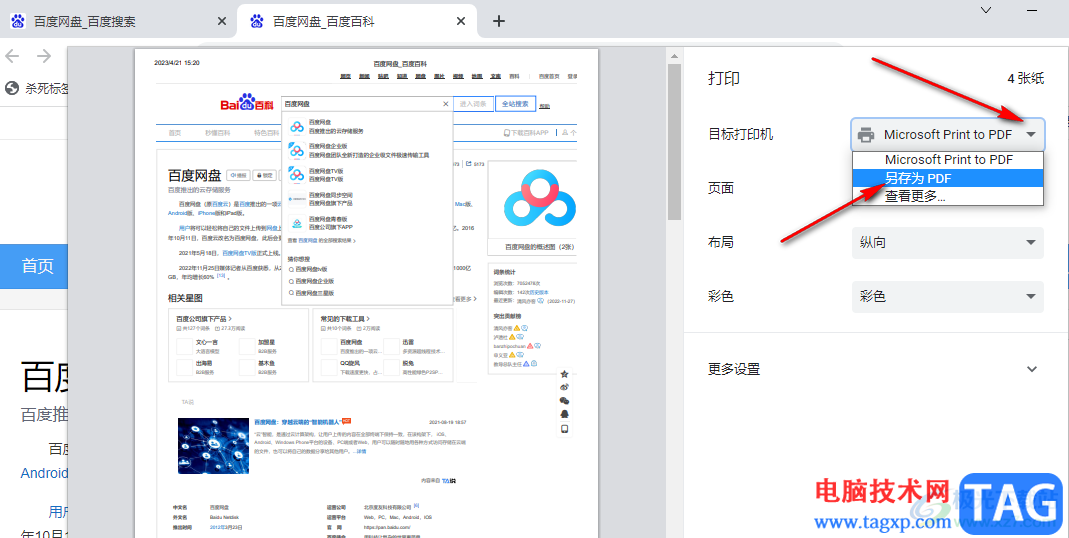Click the 目标打印机 label
Viewport: 1069px width, 538px height.
(740, 134)
